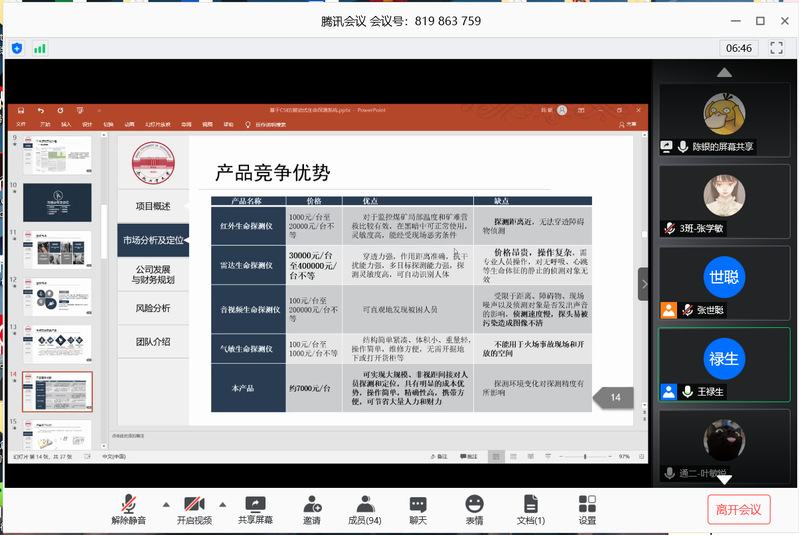Open the members list (成员)
799x535 pixels.
(x=364, y=505)
